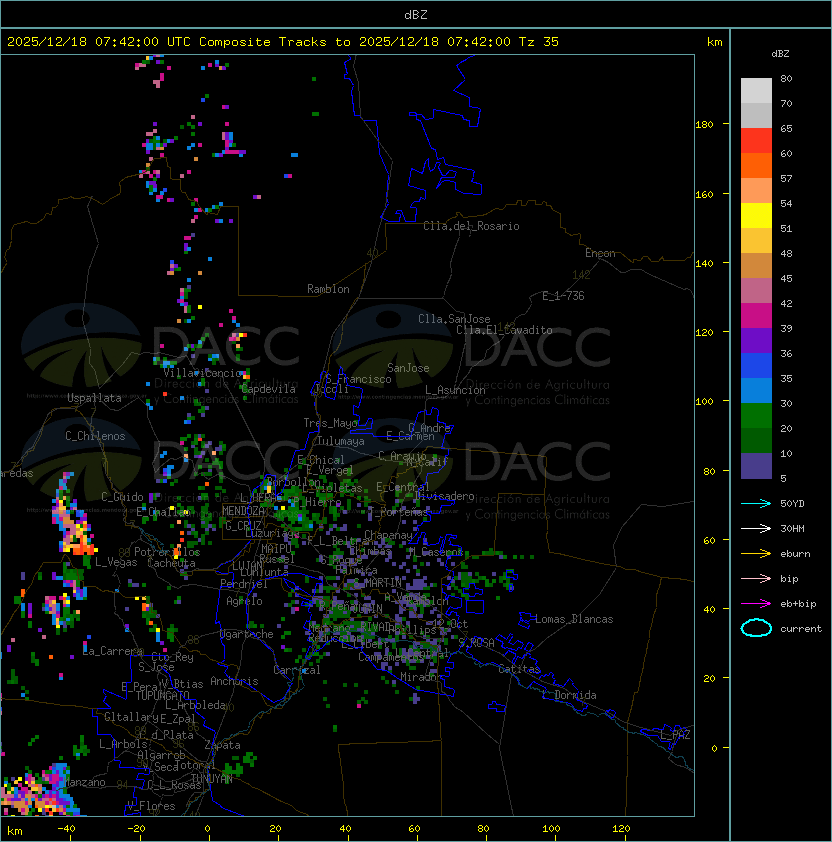Click the 'Divisadero' map label
The height and width of the screenshot is (842, 832).
click(445, 496)
